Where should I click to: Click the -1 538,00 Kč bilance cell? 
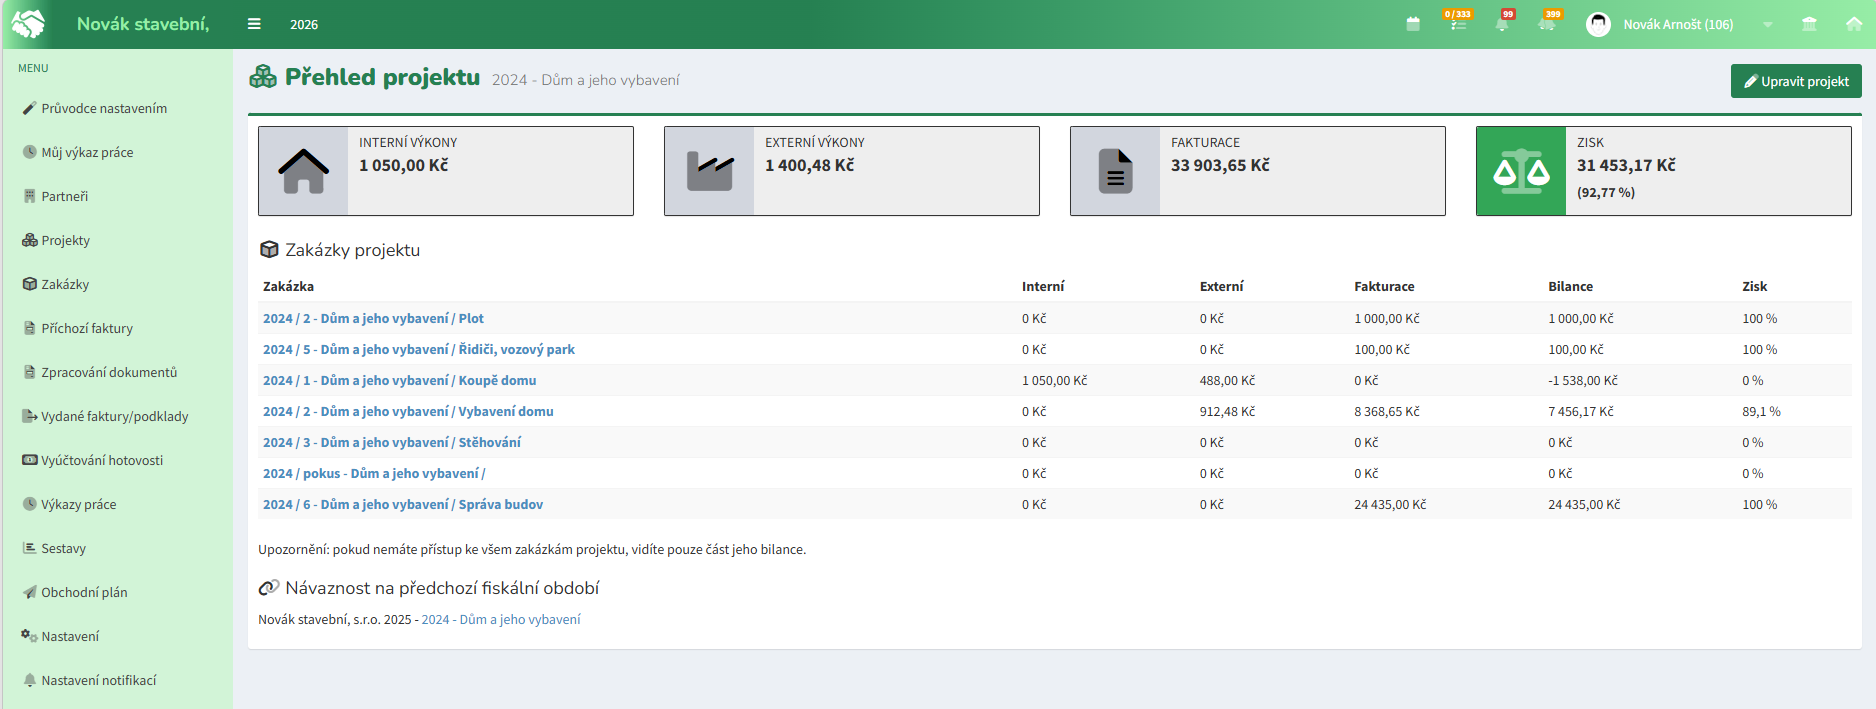[x=1583, y=381]
